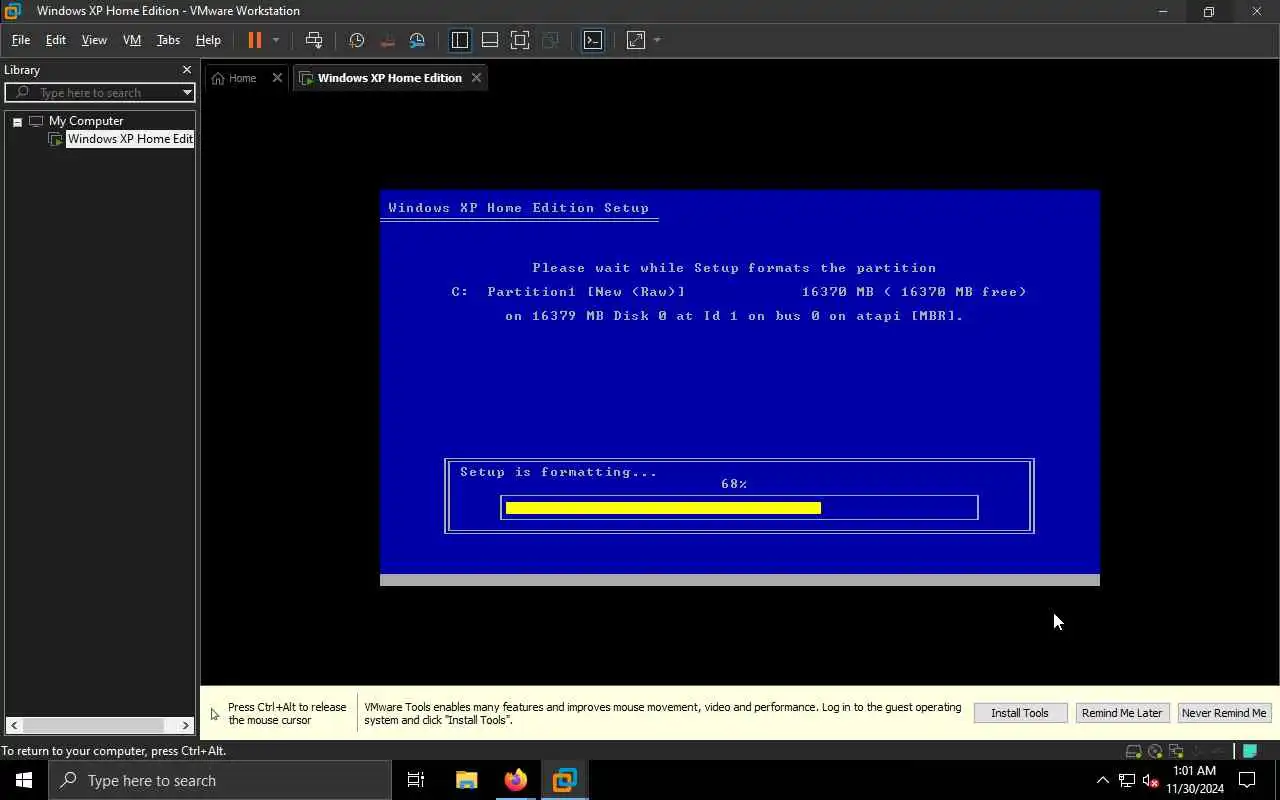Open the Windows Start menu
Image resolution: width=1280 pixels, height=800 pixels.
24,780
